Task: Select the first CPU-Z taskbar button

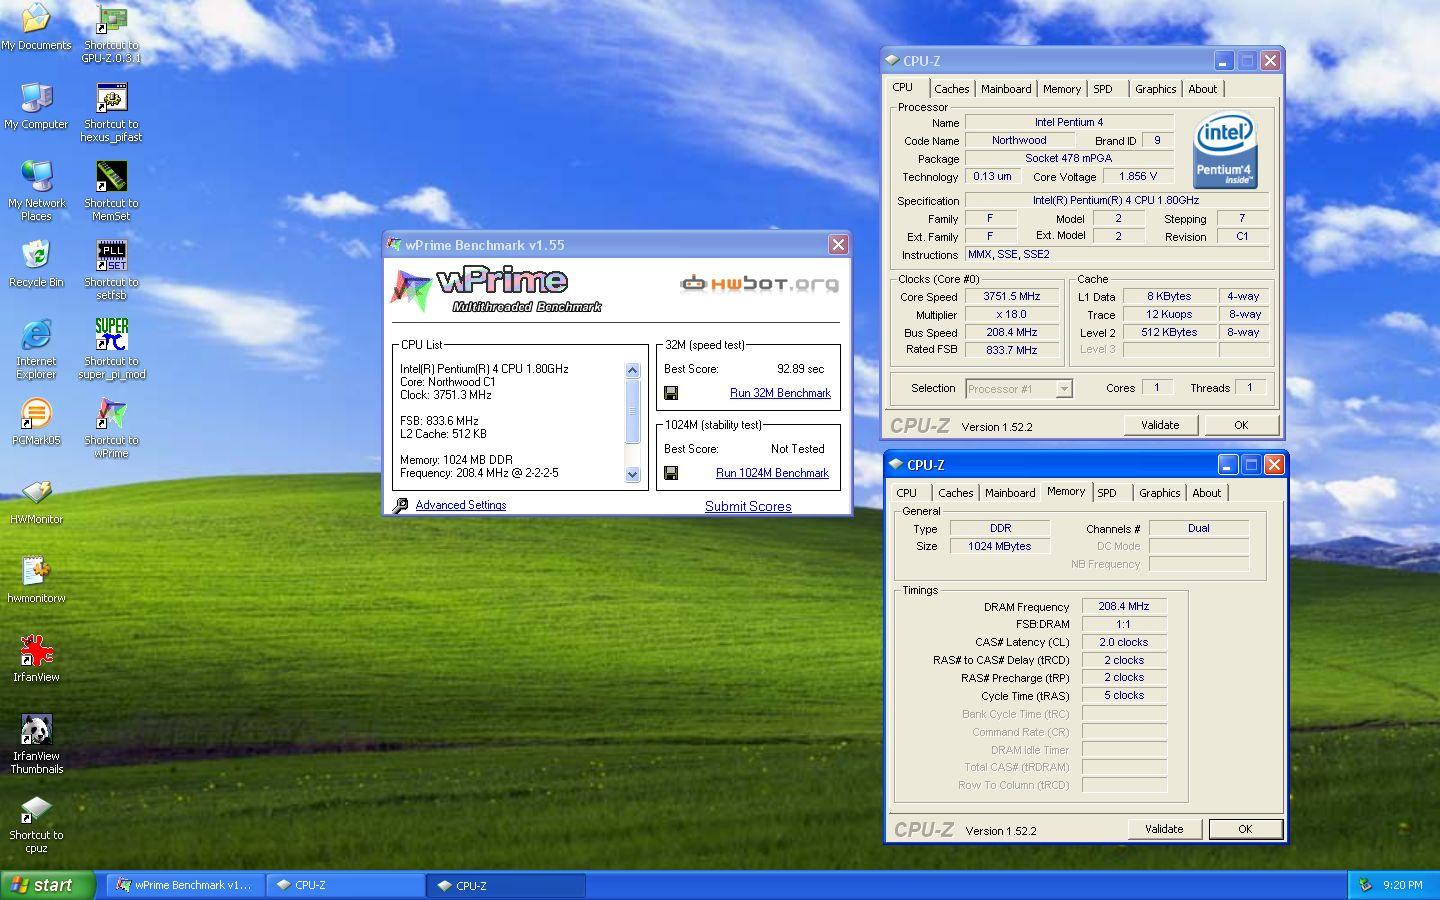Action: (x=346, y=885)
